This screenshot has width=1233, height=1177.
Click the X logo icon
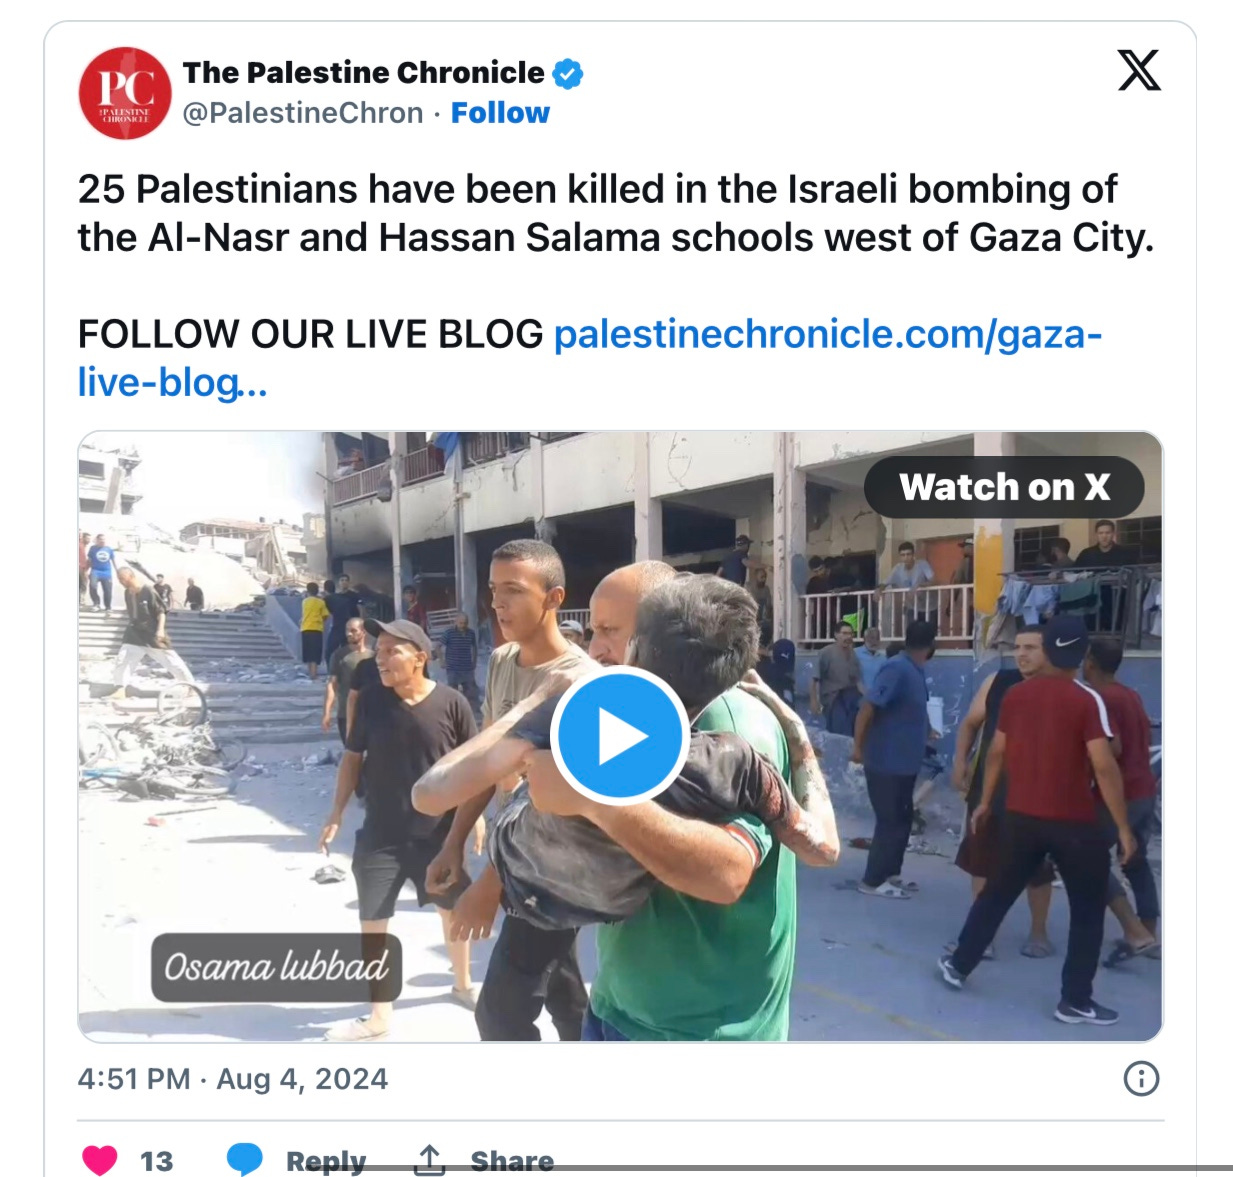pos(1139,70)
